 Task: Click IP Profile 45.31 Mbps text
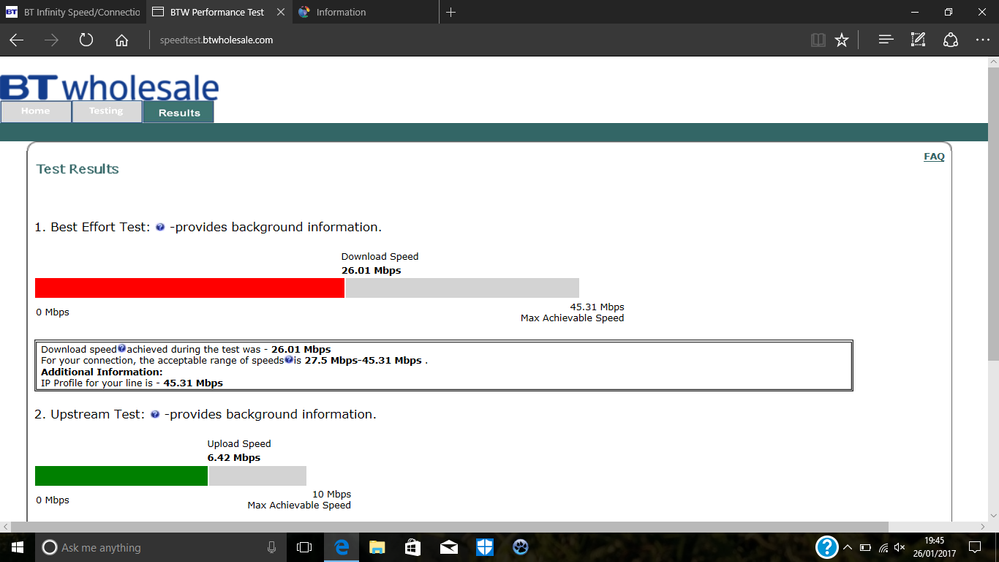132,383
